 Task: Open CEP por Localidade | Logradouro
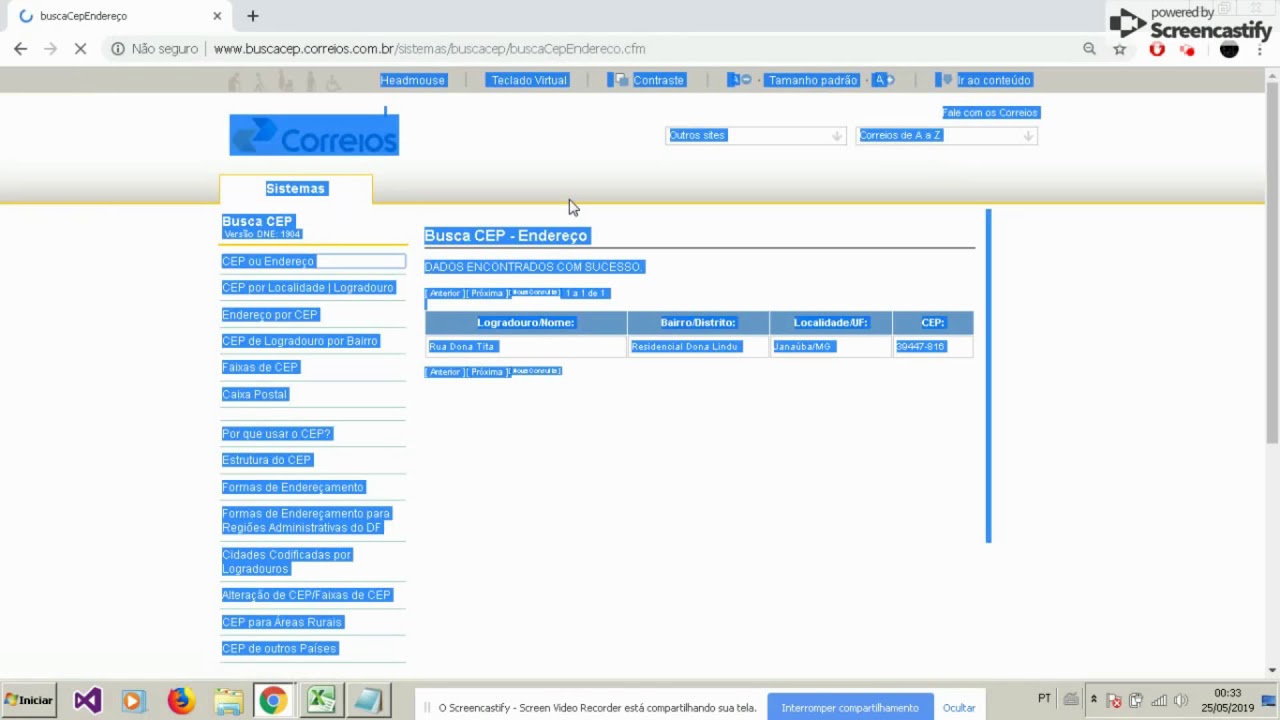click(308, 288)
